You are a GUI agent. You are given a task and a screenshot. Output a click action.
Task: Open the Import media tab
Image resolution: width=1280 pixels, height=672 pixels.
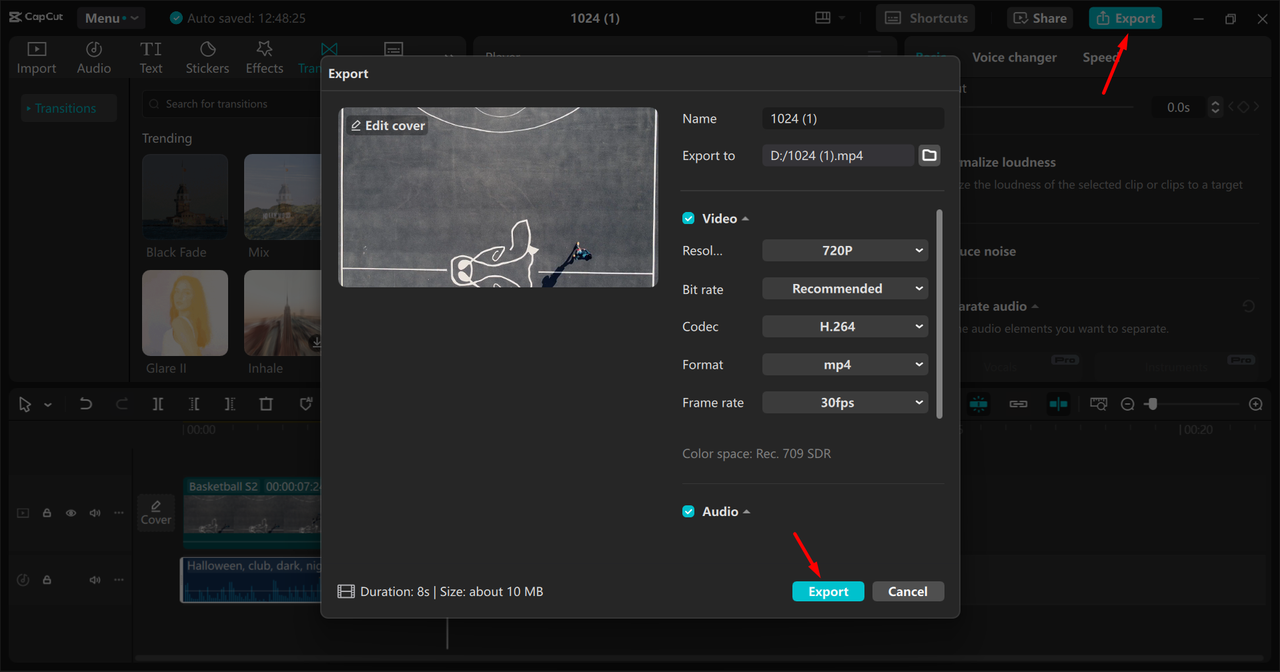tap(36, 58)
